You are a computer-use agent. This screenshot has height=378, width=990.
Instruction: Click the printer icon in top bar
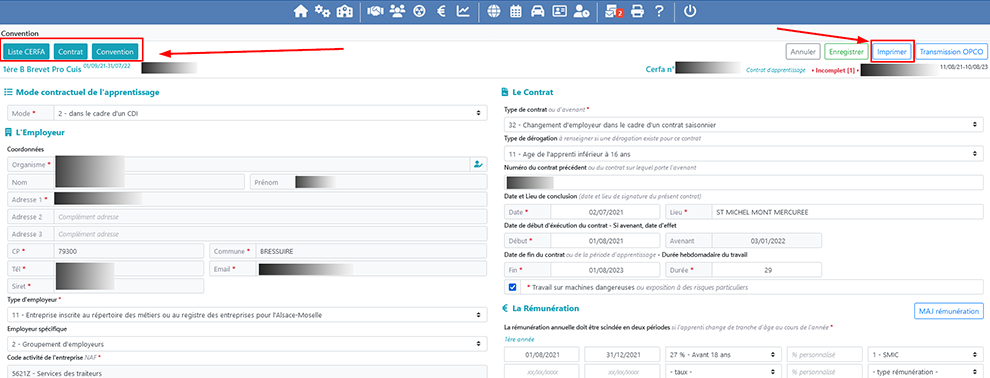click(x=637, y=11)
